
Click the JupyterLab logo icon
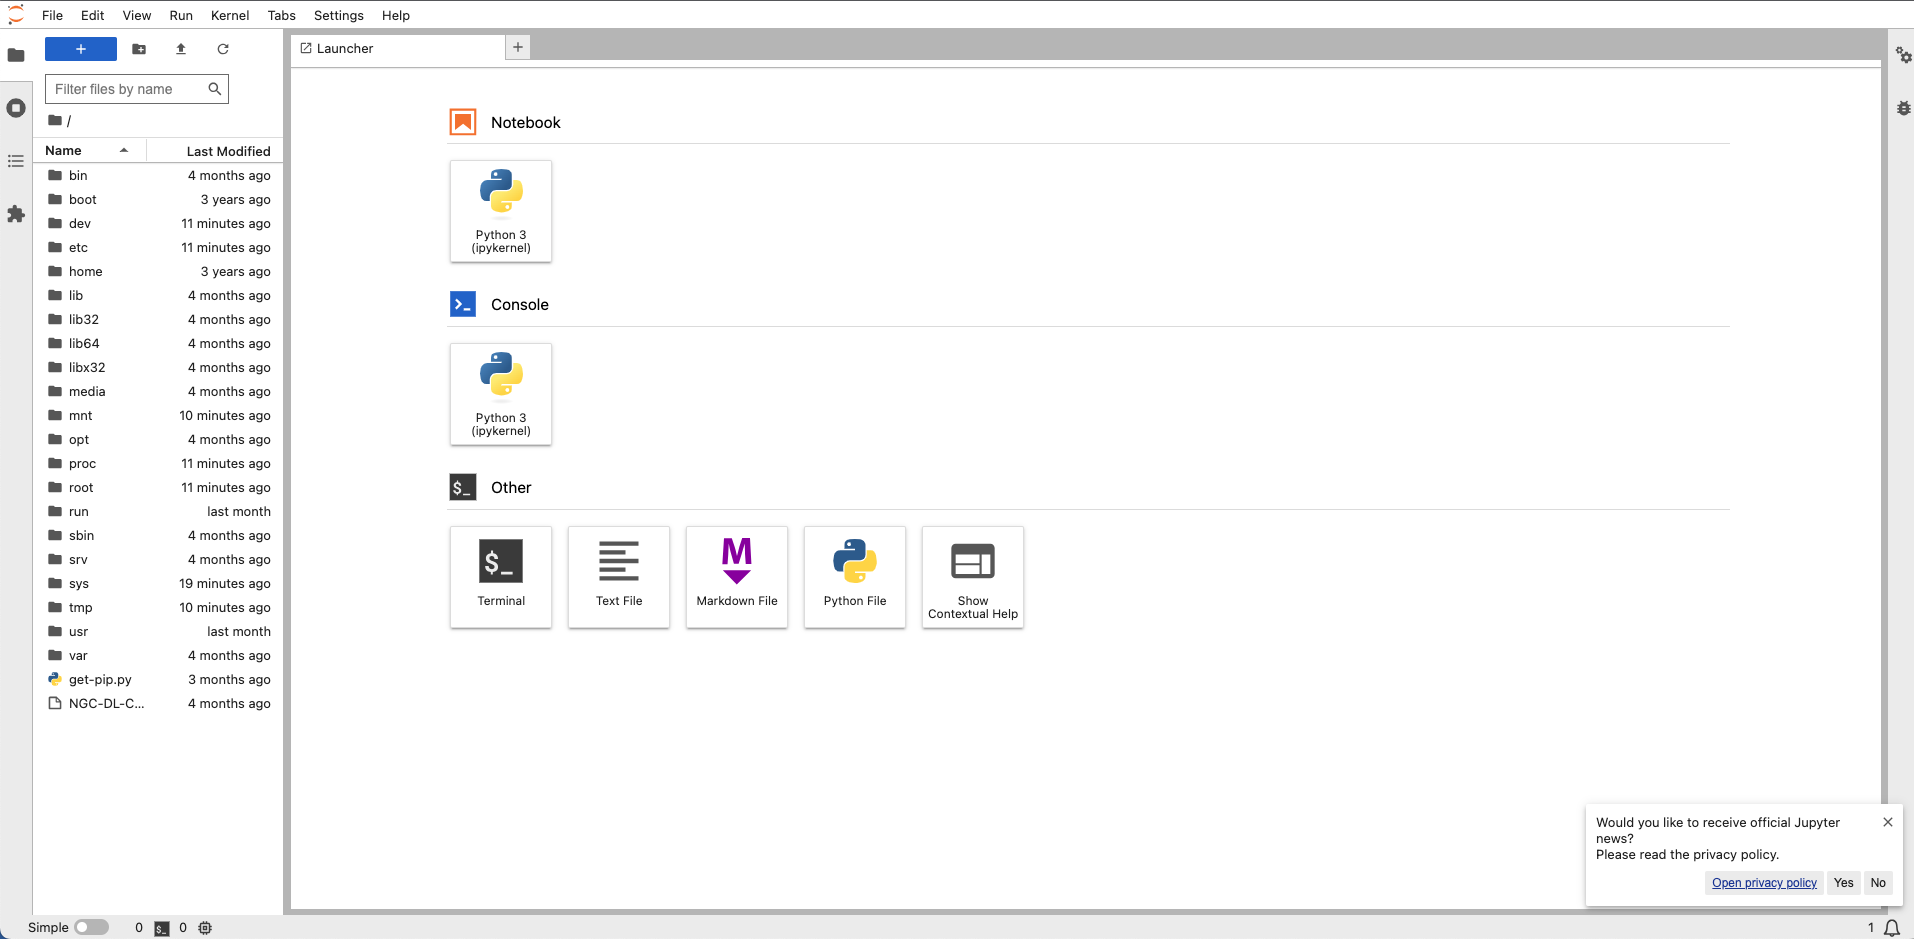click(16, 14)
